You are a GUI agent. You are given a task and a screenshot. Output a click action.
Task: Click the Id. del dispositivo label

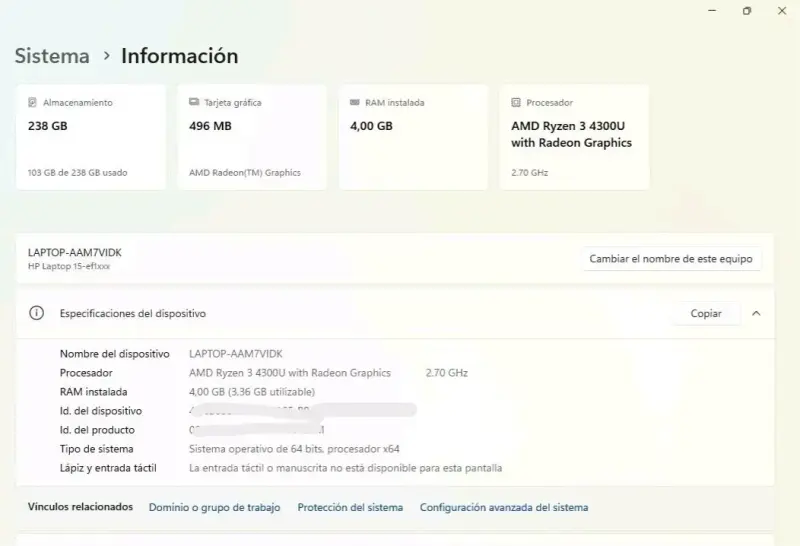coord(101,411)
